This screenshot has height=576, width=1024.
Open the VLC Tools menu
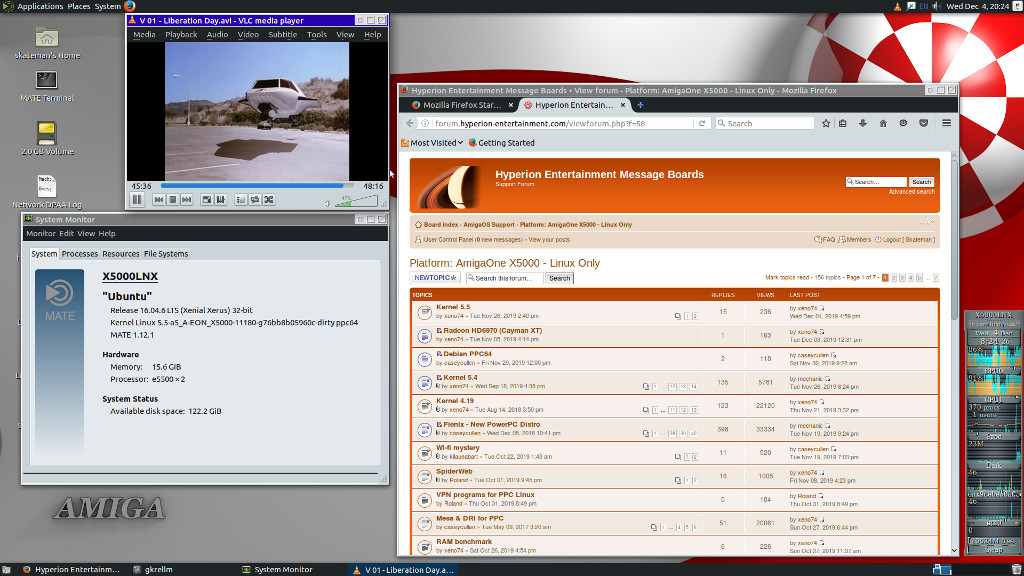coord(317,35)
